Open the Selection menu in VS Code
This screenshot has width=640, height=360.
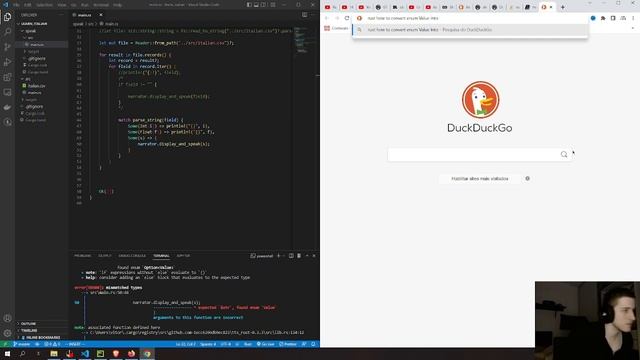pyautogui.click(x=44, y=5)
